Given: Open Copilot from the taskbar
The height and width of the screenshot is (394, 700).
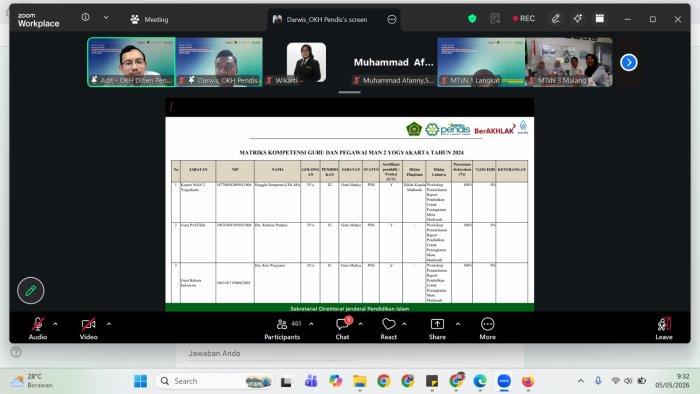Looking at the screenshot, I should pyautogui.click(x=335, y=381).
